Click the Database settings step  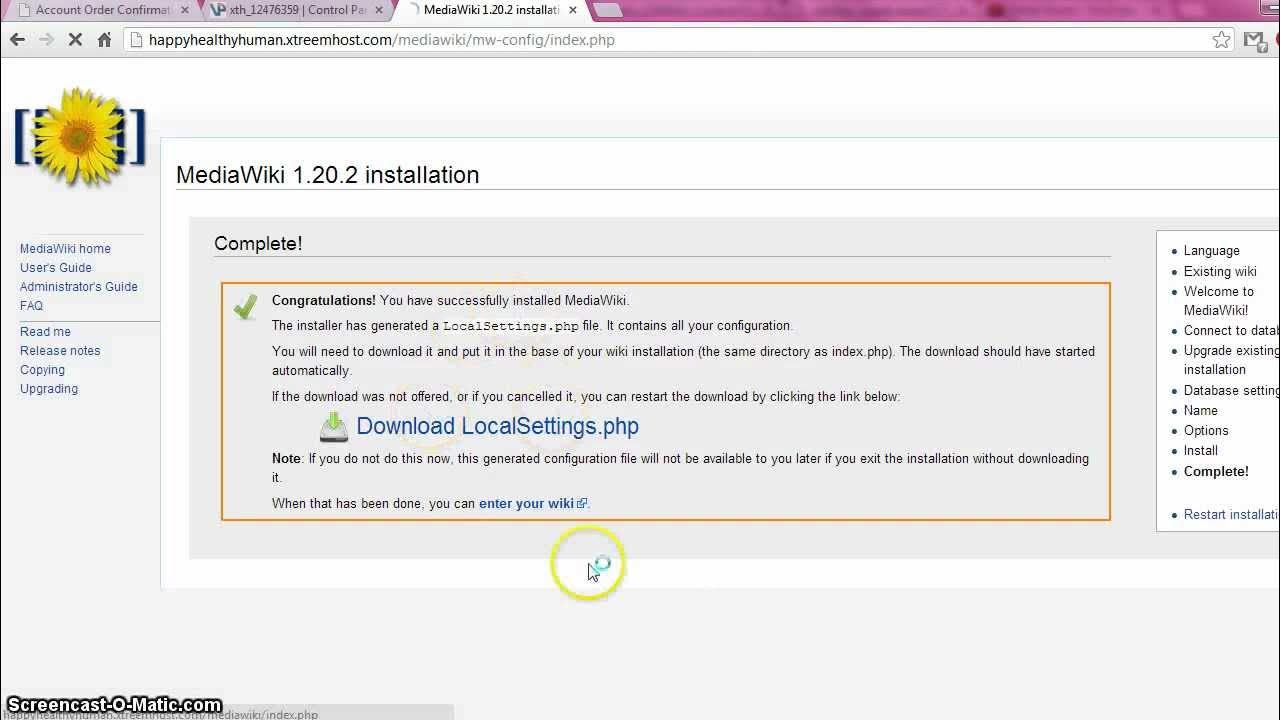(x=1231, y=391)
